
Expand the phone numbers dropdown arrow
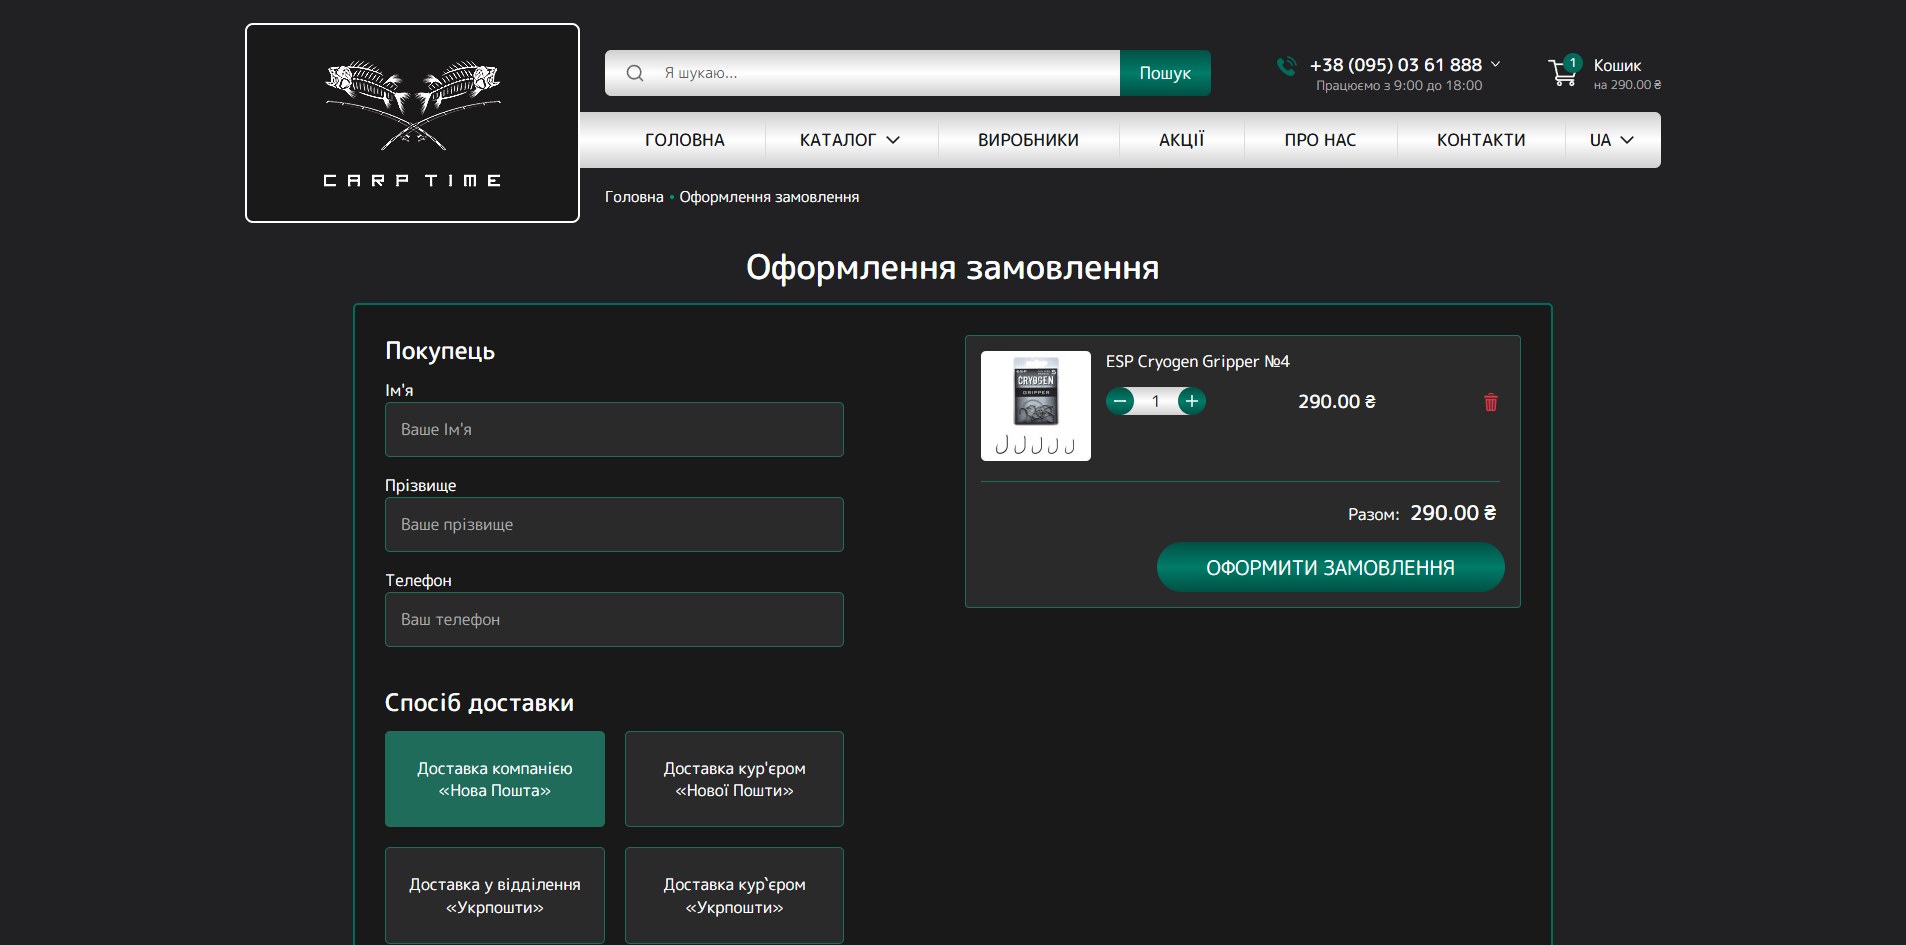coord(1496,64)
